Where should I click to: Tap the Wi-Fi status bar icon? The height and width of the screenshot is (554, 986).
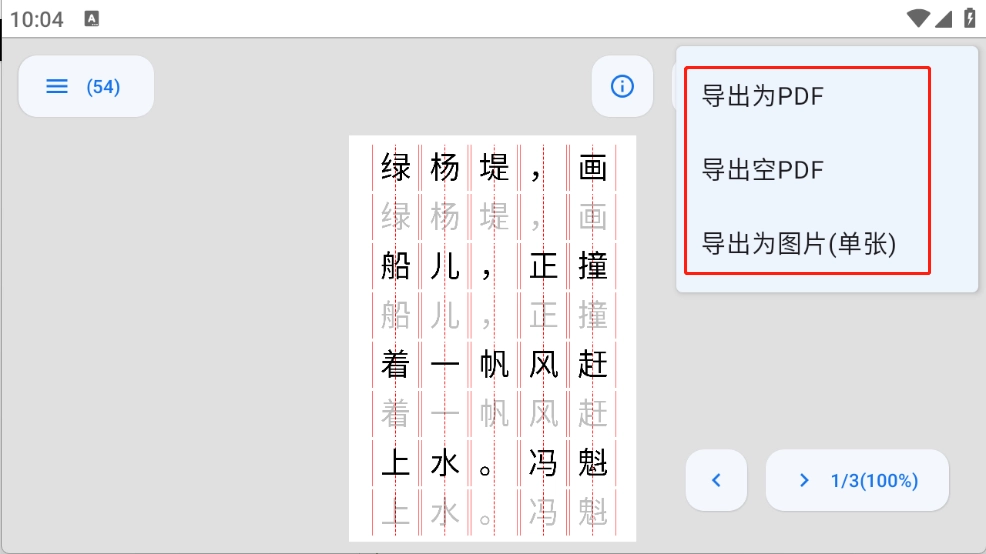pos(917,18)
